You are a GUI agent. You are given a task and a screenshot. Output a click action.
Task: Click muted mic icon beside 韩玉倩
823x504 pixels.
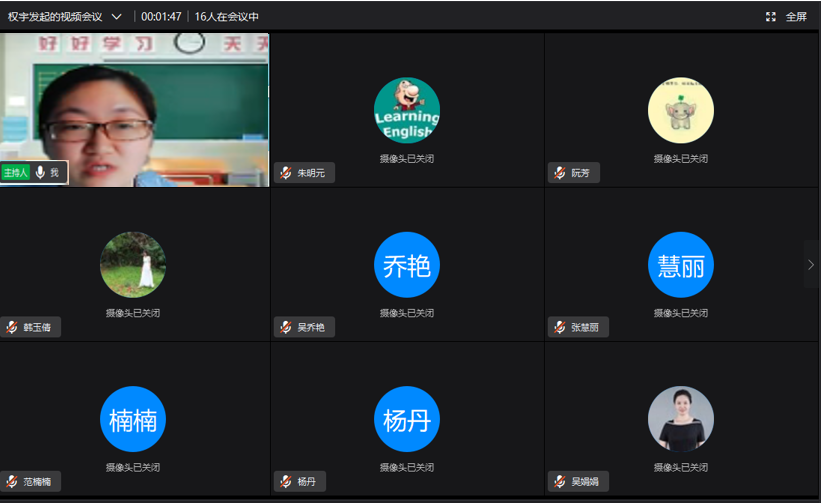[12, 327]
